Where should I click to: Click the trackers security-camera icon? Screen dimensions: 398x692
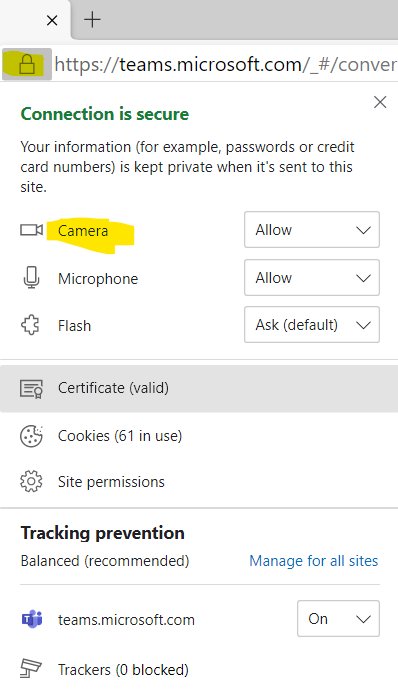[31, 669]
